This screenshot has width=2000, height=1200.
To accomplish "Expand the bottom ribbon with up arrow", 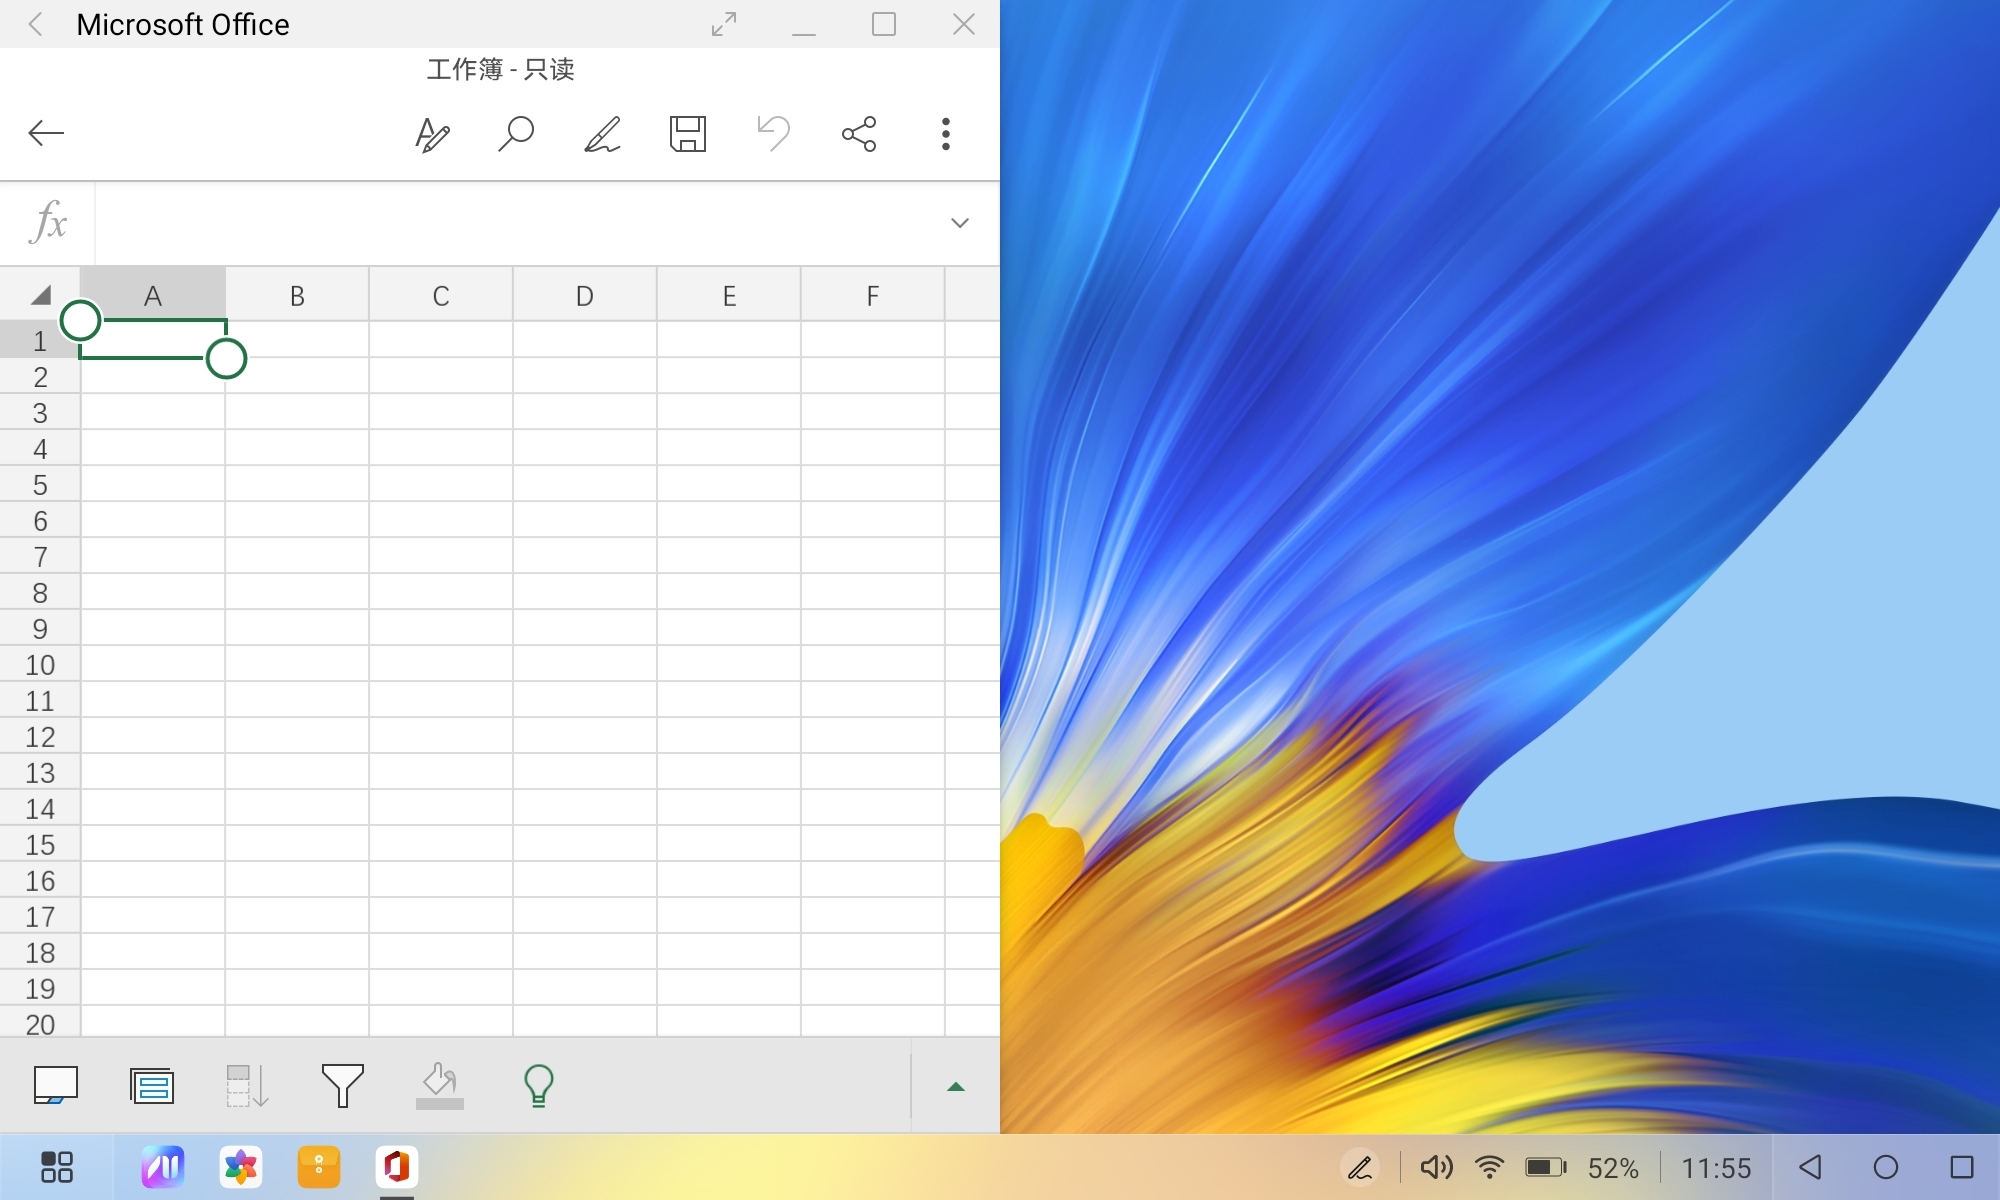I will 956,1087.
